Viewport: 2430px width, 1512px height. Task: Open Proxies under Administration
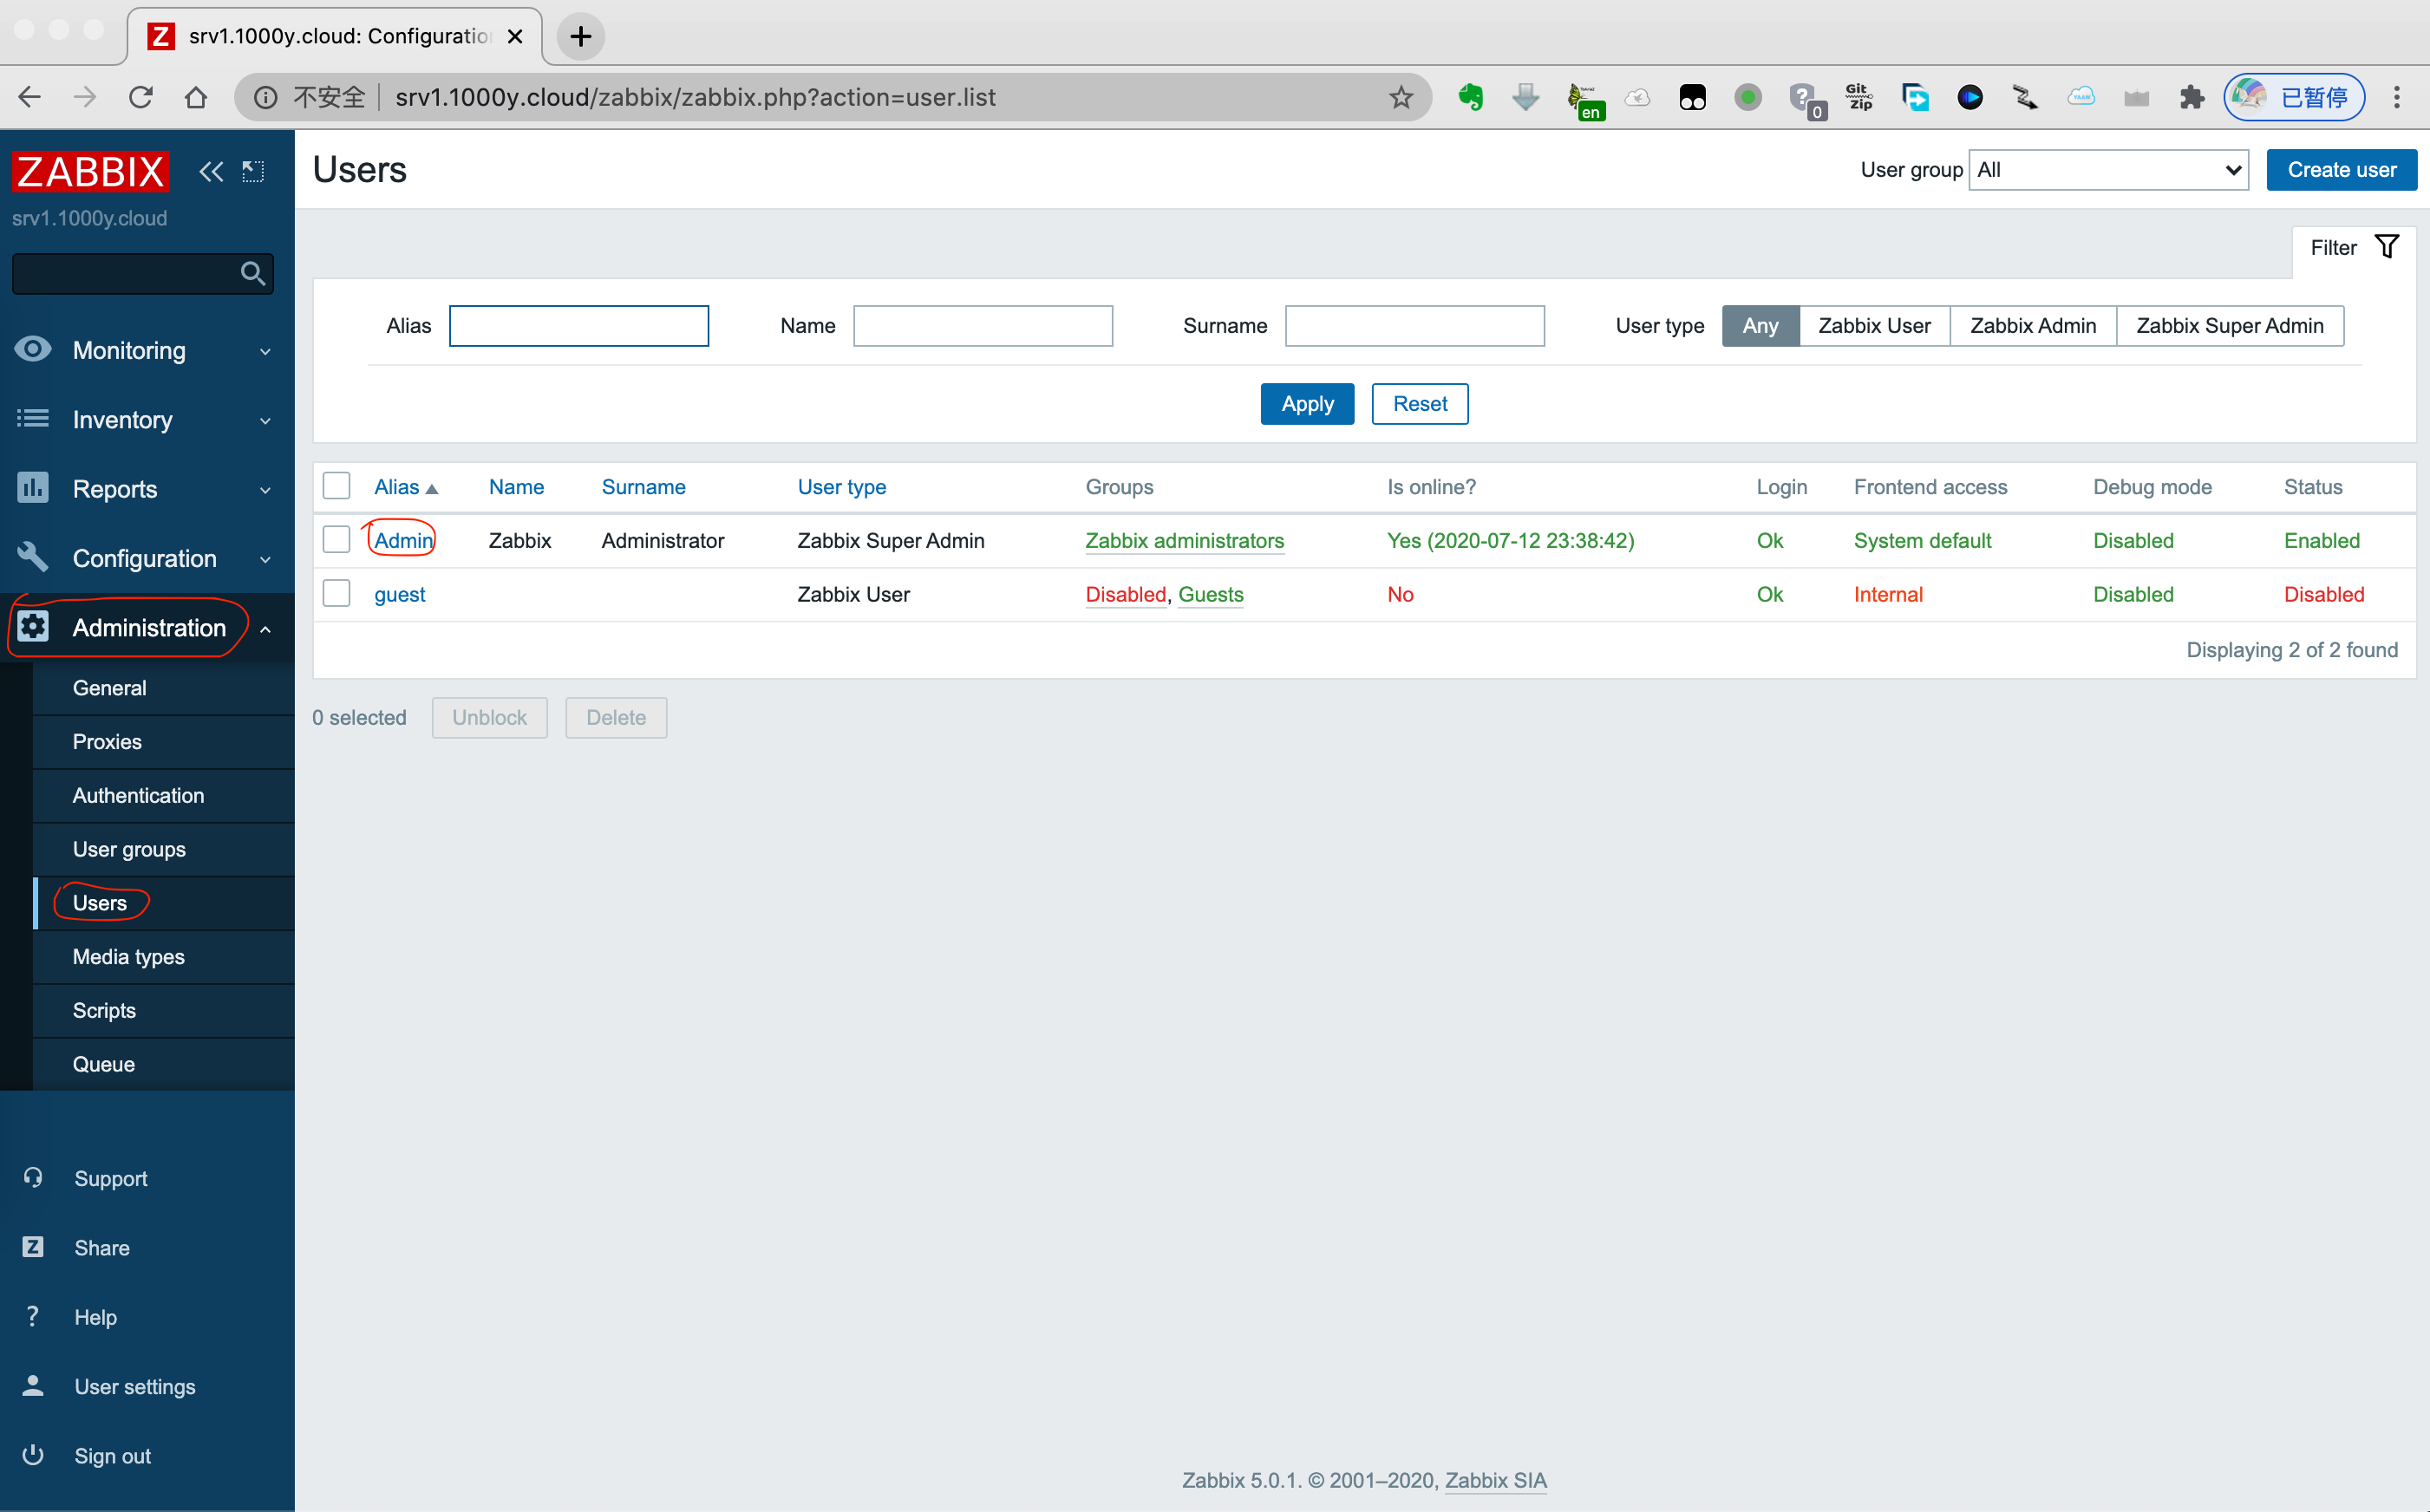click(x=164, y=742)
